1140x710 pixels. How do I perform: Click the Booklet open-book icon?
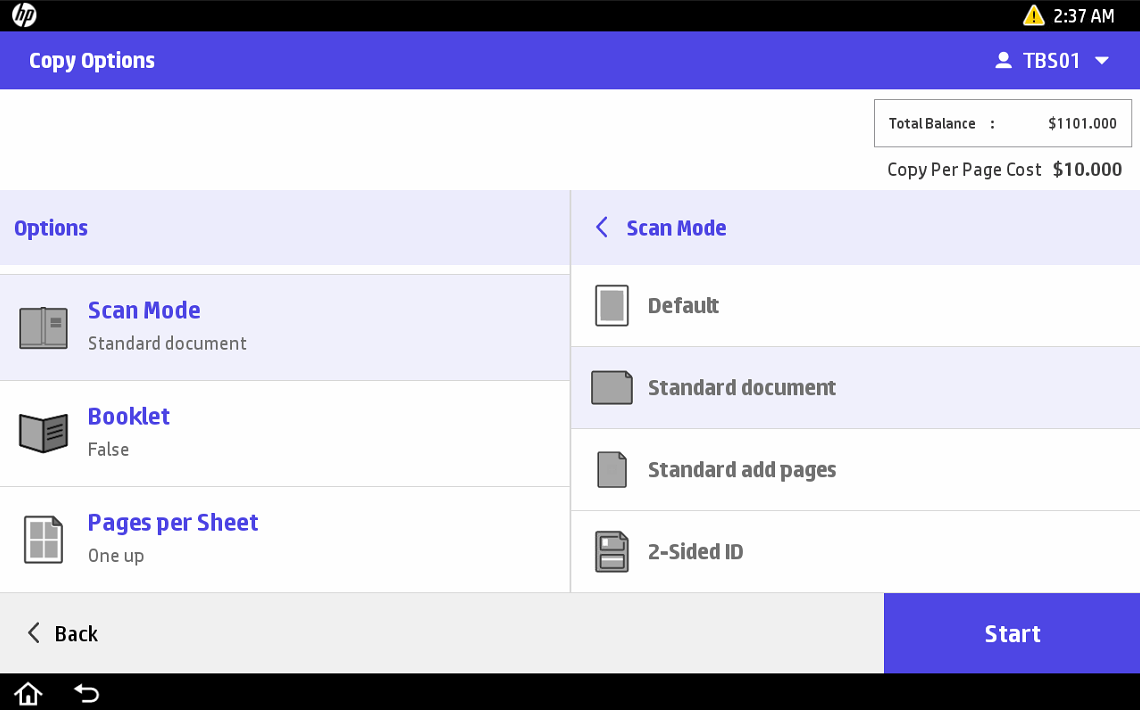44,433
